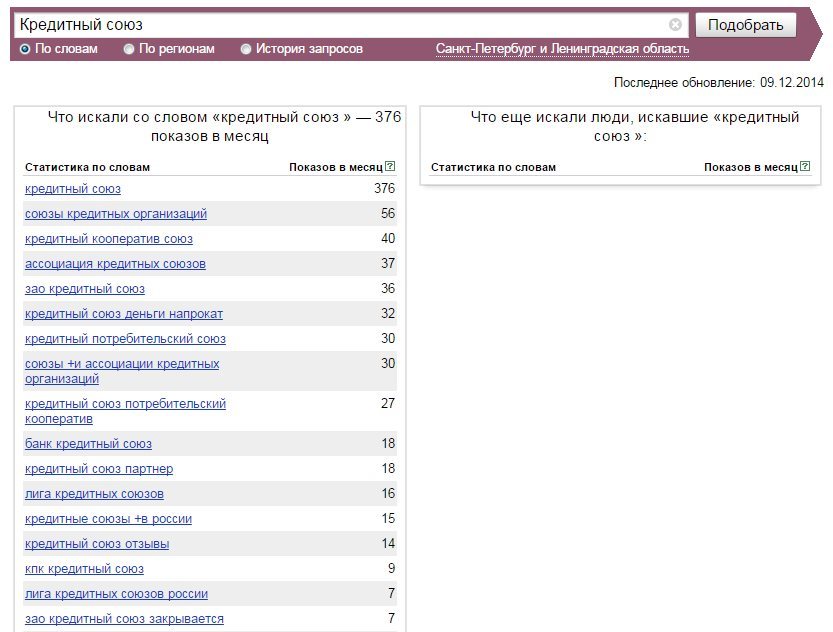Click the value 56 for 'союзы кредитных организаций'
Screen dimensions: 833x632
(388, 213)
